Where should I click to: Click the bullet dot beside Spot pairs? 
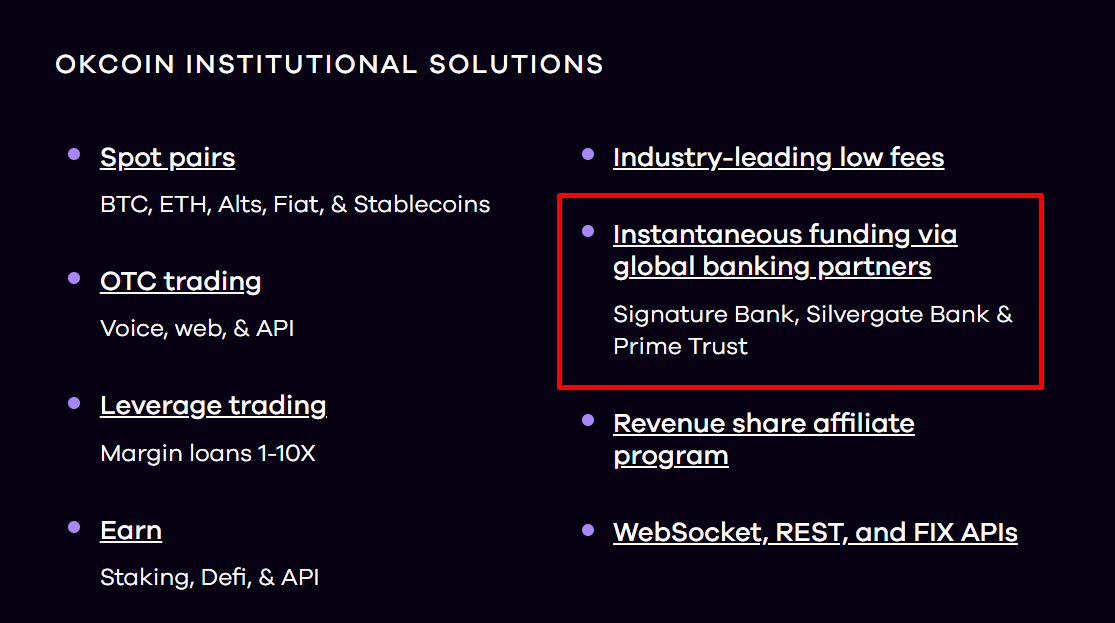(x=74, y=154)
